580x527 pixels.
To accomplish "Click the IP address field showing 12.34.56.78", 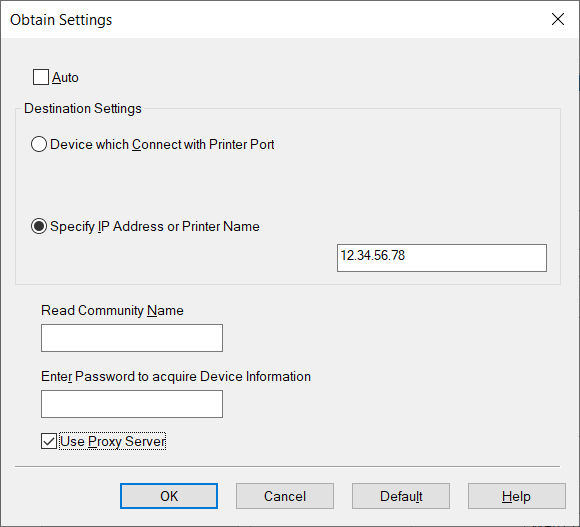I will coord(442,258).
